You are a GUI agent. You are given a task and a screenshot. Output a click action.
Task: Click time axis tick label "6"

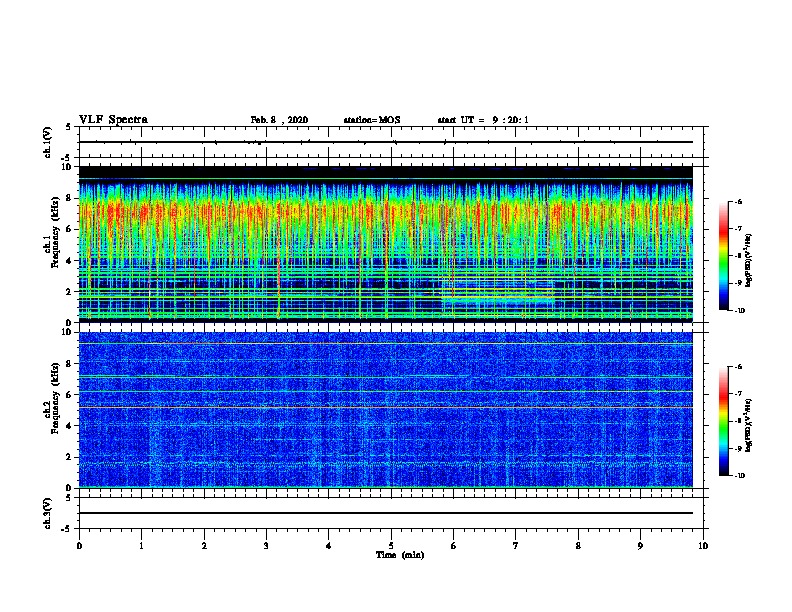(454, 546)
